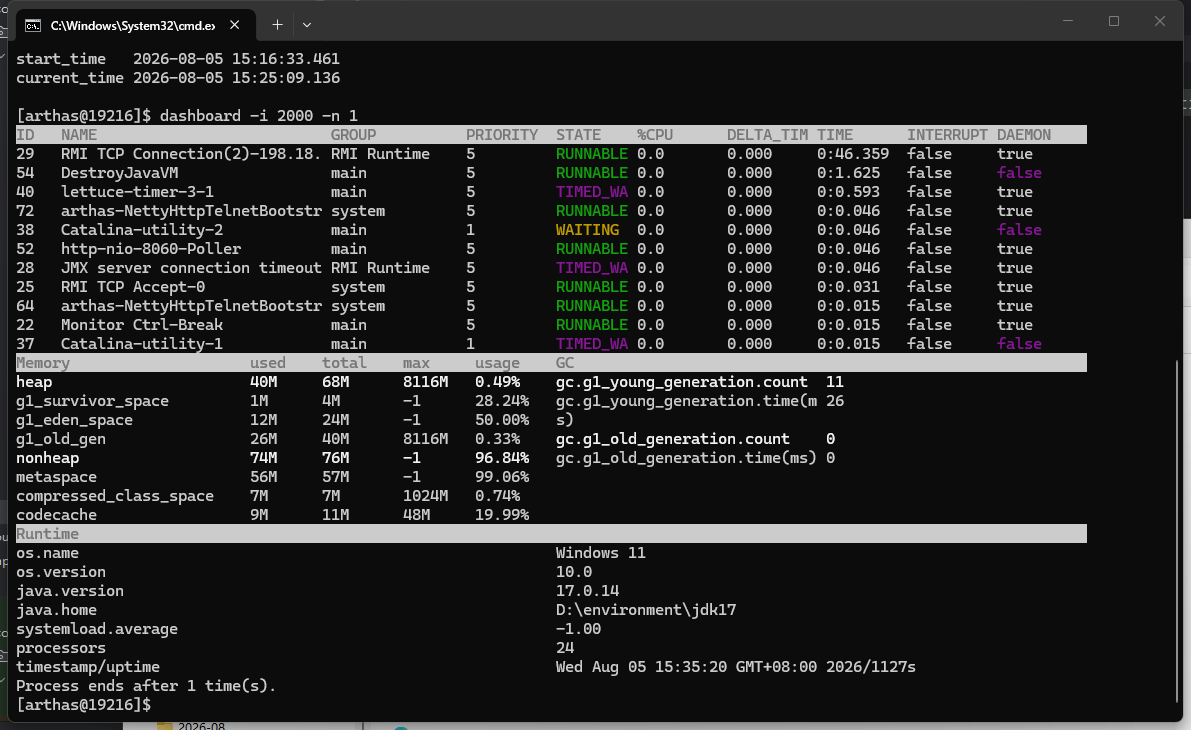Screen dimensions: 1191x730
Task: Click the g1_eden_space row label
Action: [74, 419]
